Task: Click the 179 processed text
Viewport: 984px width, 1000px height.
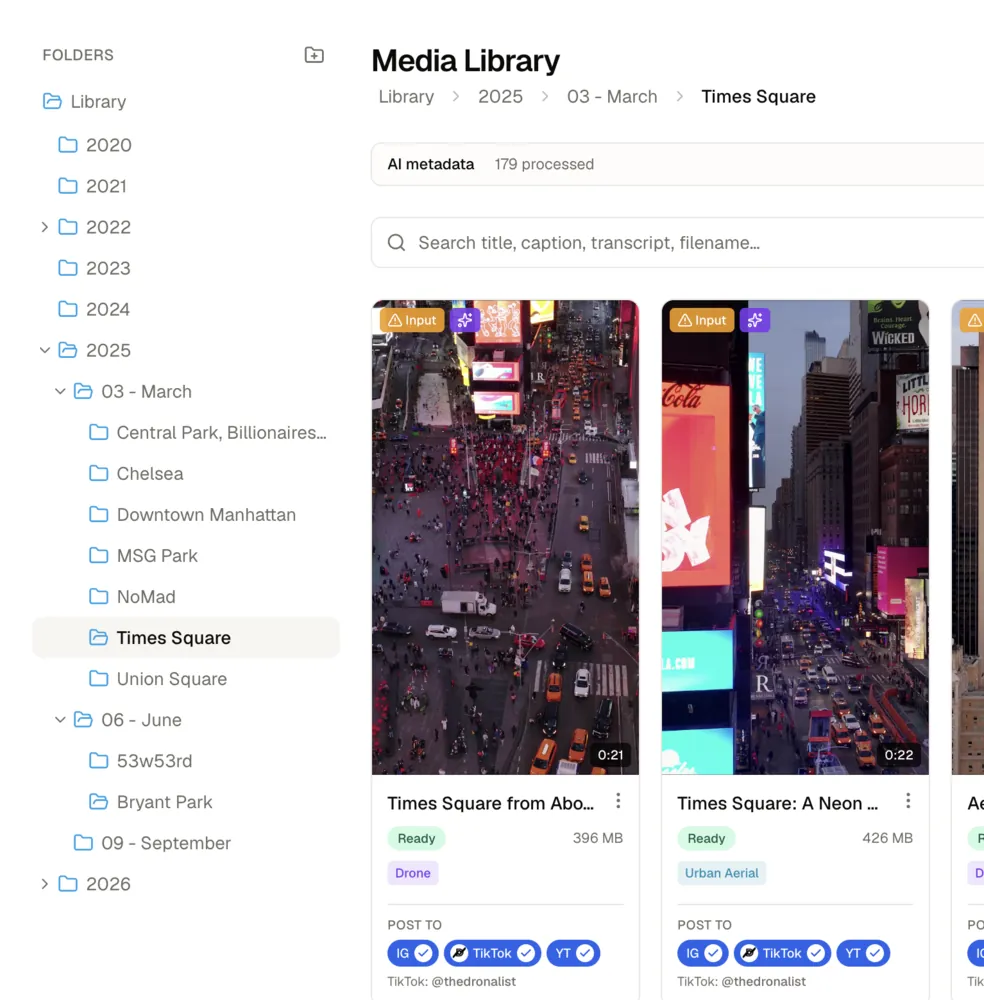Action: click(544, 164)
